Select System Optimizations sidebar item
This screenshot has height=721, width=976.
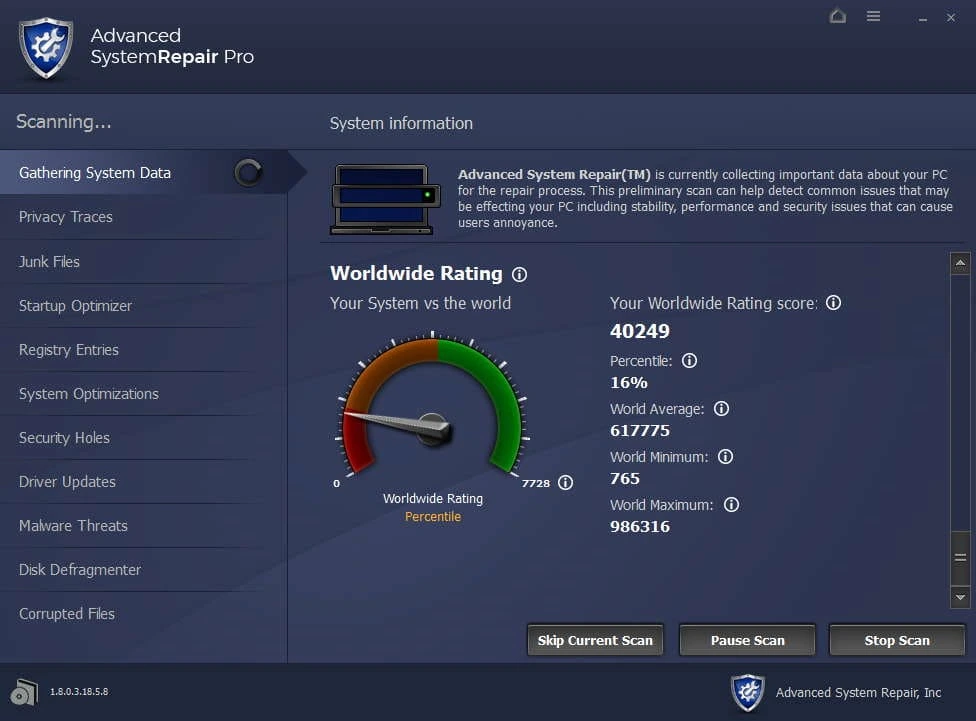144,393
